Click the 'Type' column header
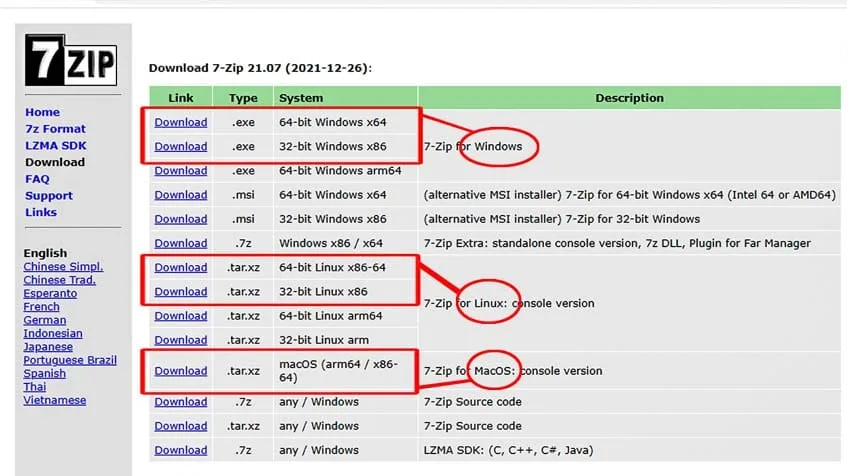847x476 pixels. click(243, 98)
